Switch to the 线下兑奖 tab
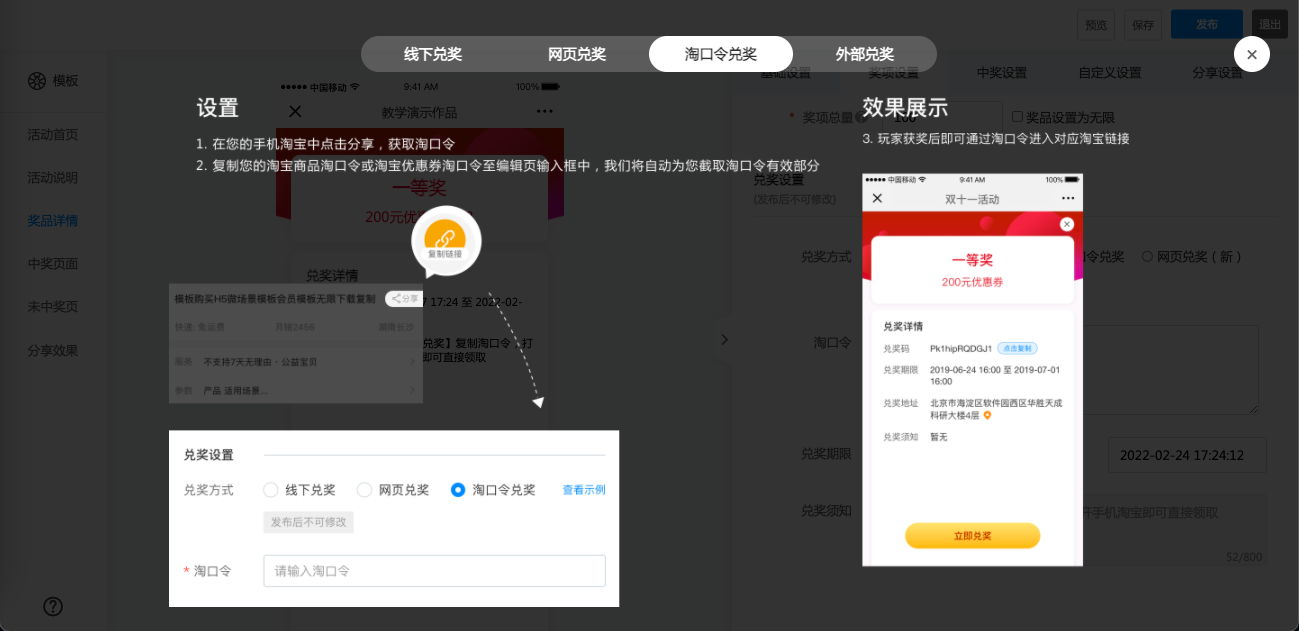The width and height of the screenshot is (1299, 631). click(x=433, y=54)
